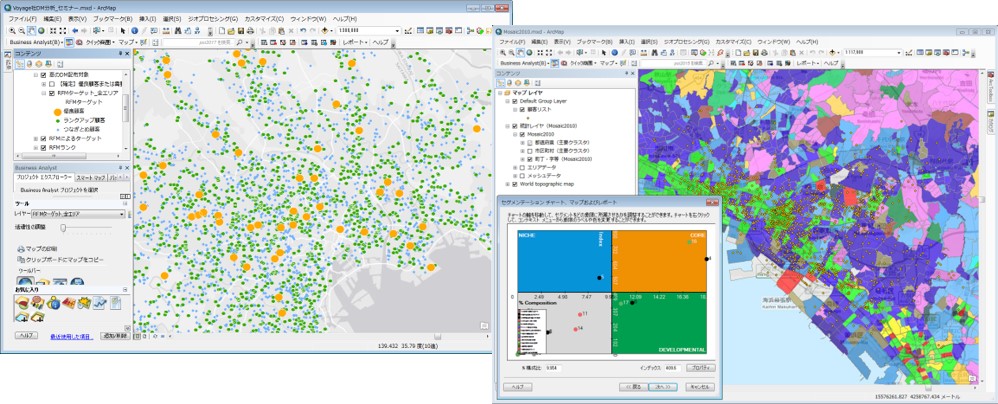Open Find binoculars in Mosaic2010 window
Viewport: 998px width, 404px height.
(654, 53)
